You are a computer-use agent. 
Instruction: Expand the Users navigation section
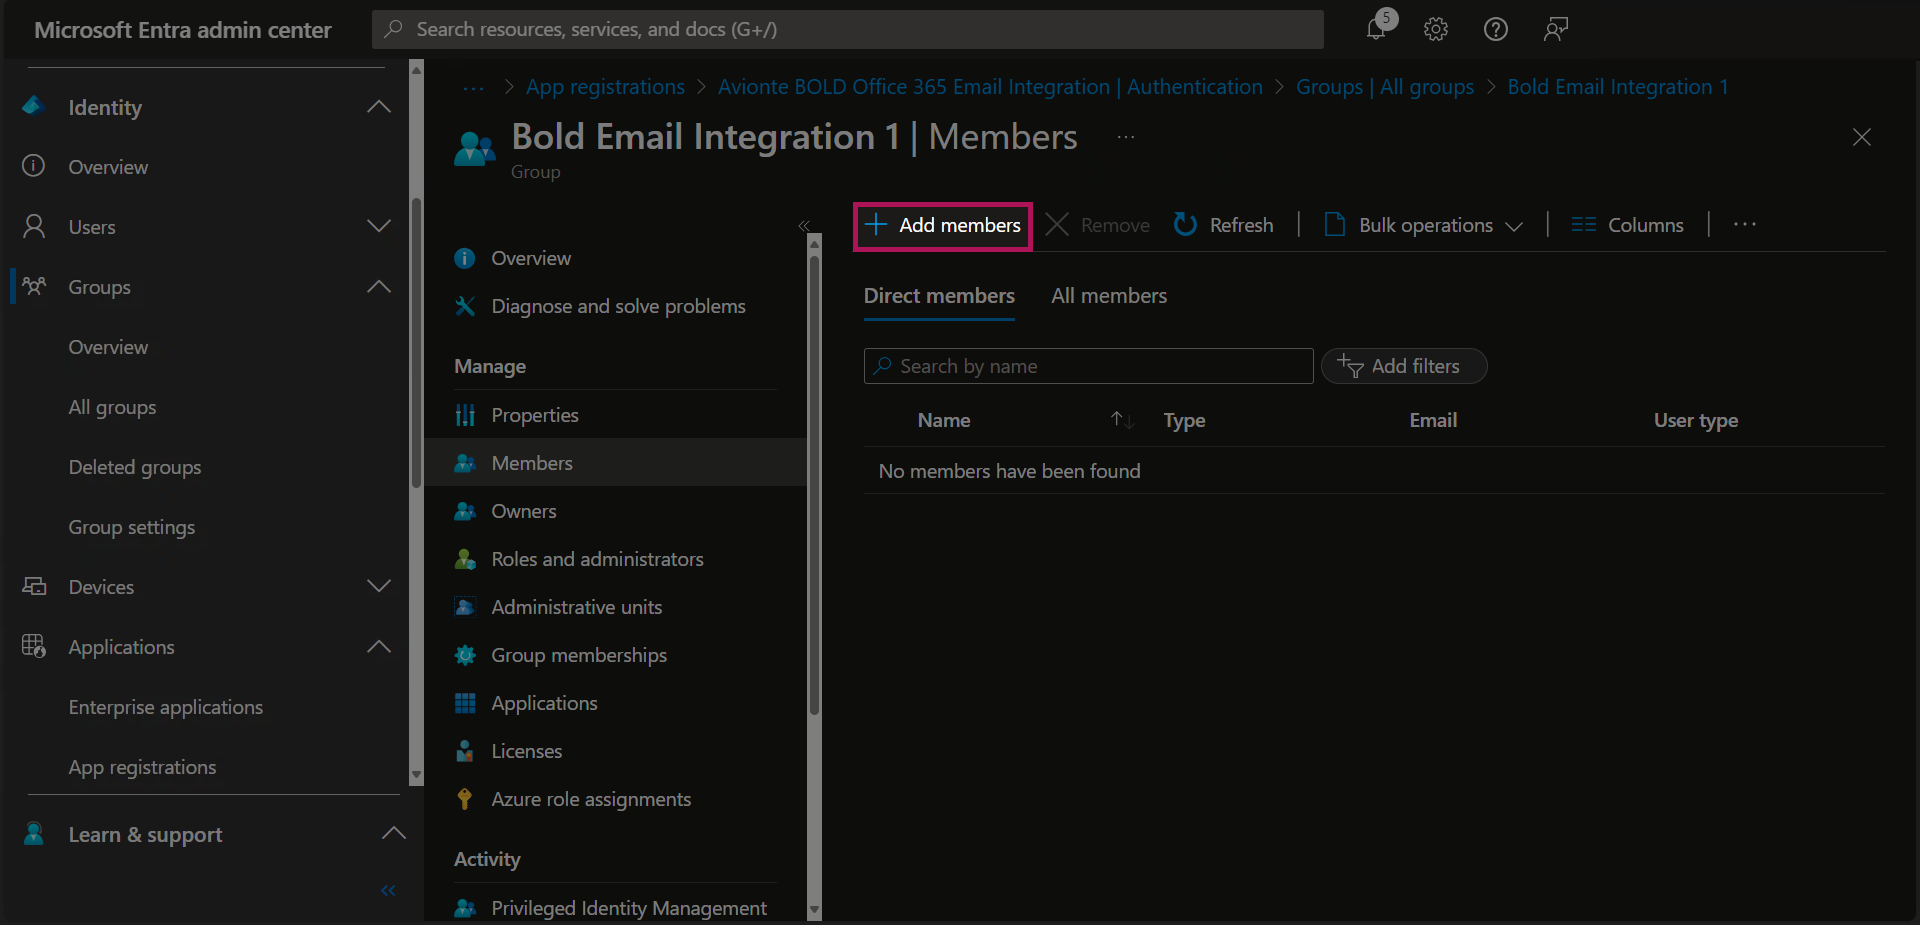[379, 227]
